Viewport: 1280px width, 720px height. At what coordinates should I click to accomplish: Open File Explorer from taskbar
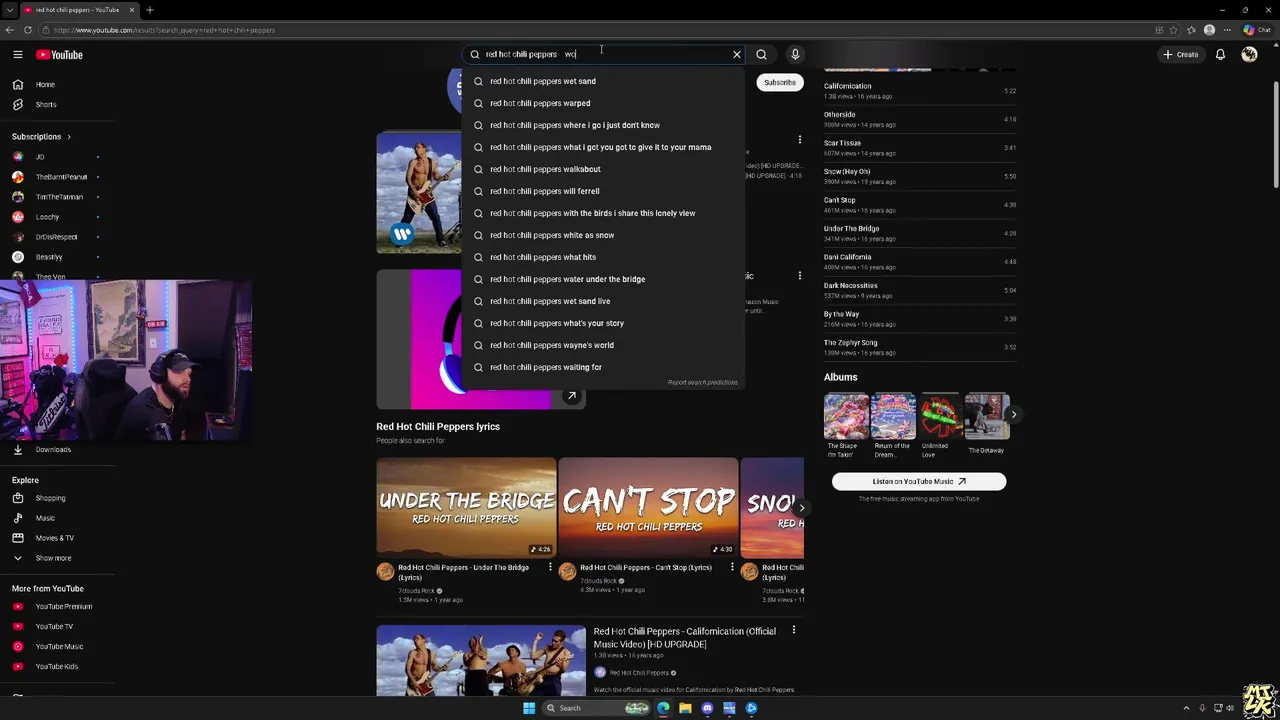pyautogui.click(x=685, y=708)
